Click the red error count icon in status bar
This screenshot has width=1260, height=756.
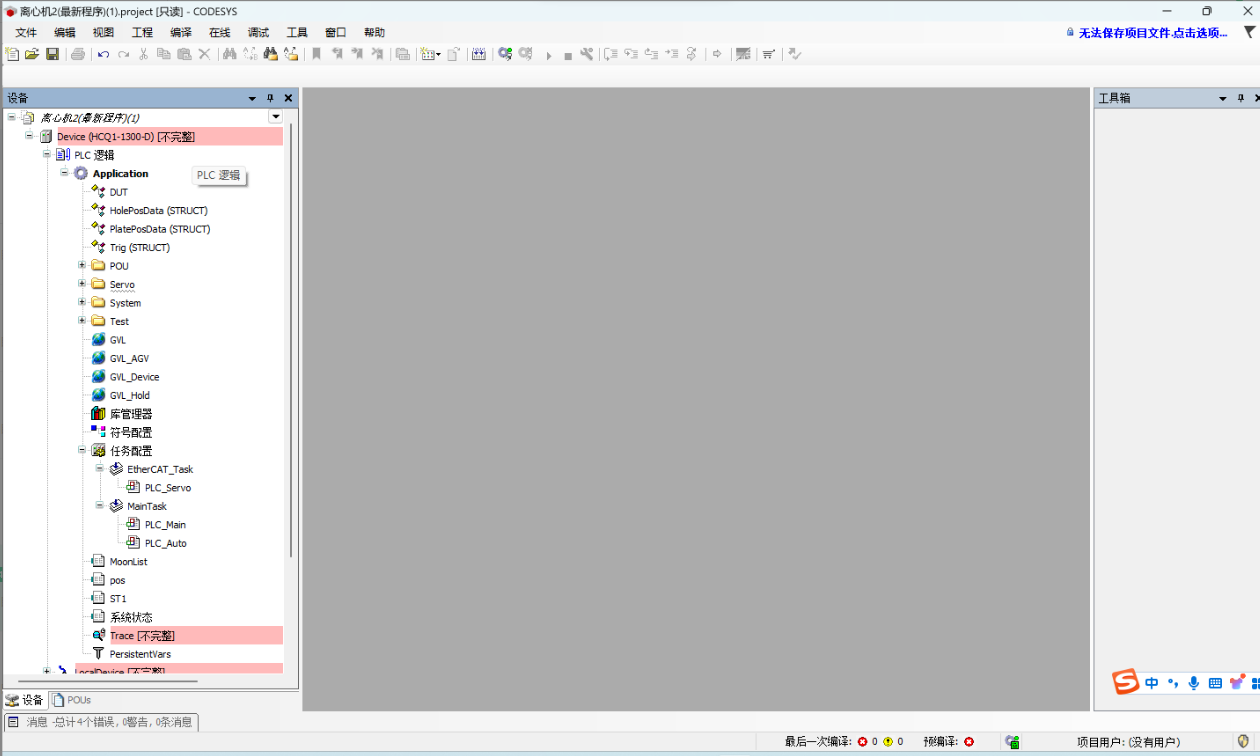point(862,742)
